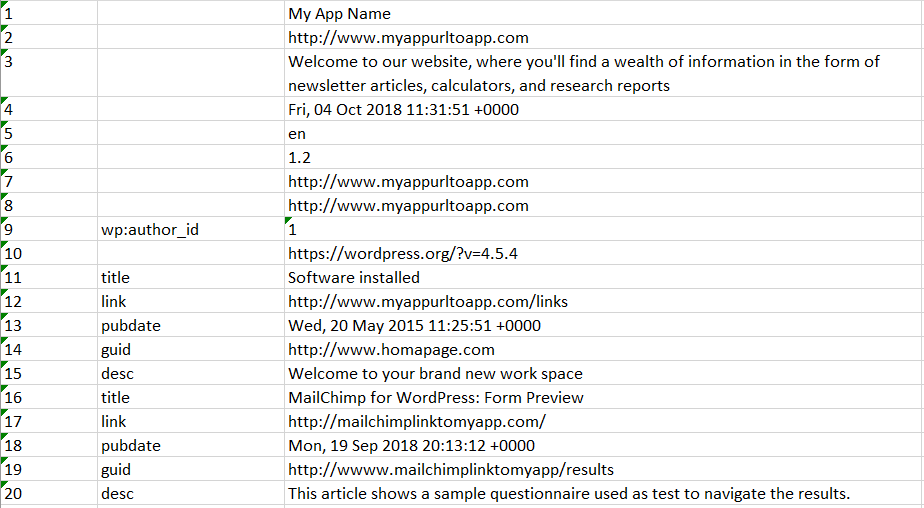Select the "My App Name" cell
The height and width of the screenshot is (508, 924).
click(340, 14)
